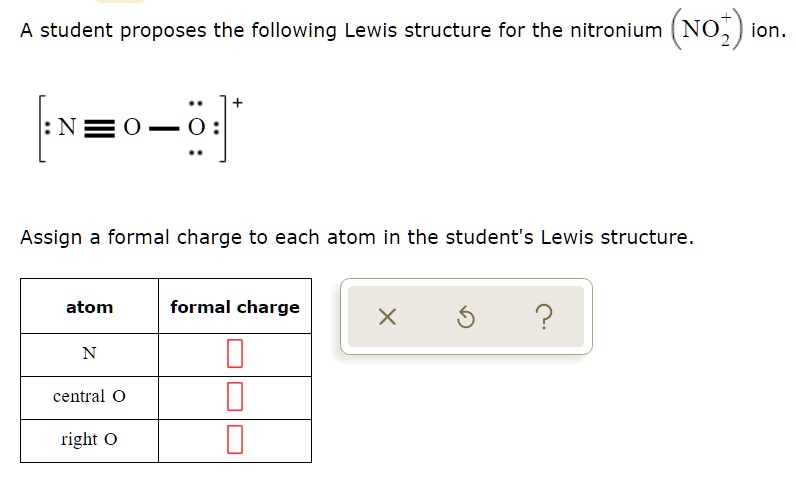Screen dimensions: 796x497
Task: Select the N row label in the table
Action: (x=89, y=353)
